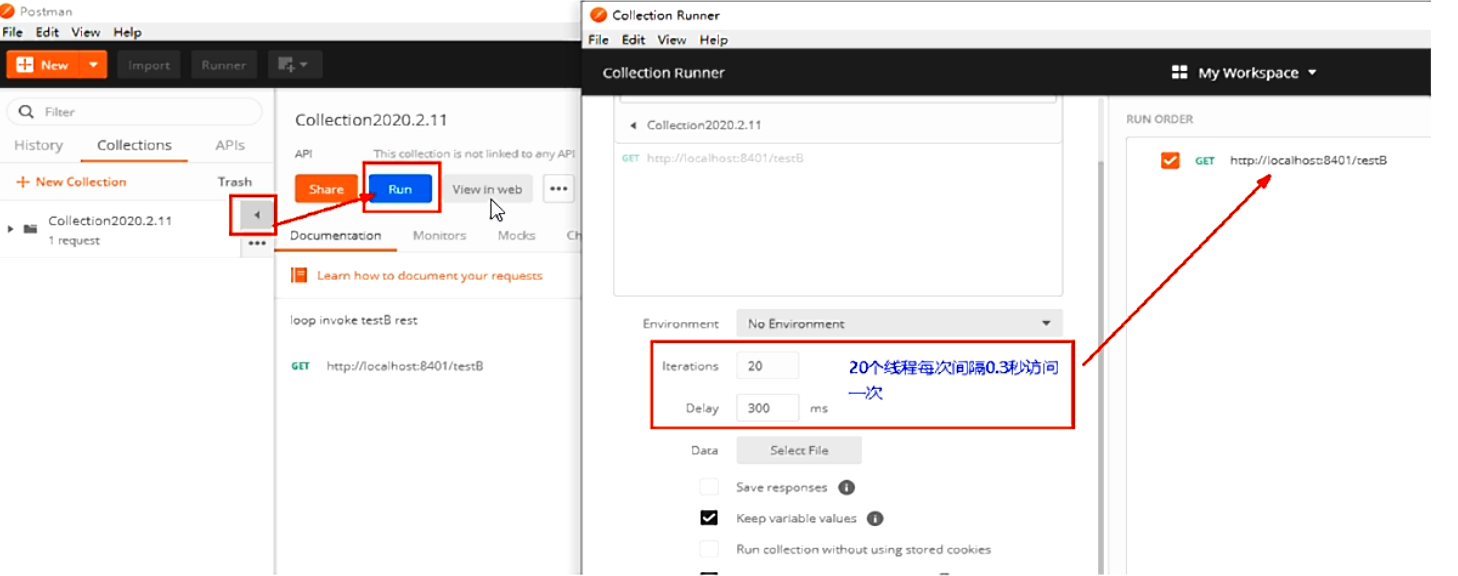Switch to the History tab
This screenshot has height=576, width=1458.
pyautogui.click(x=38, y=145)
